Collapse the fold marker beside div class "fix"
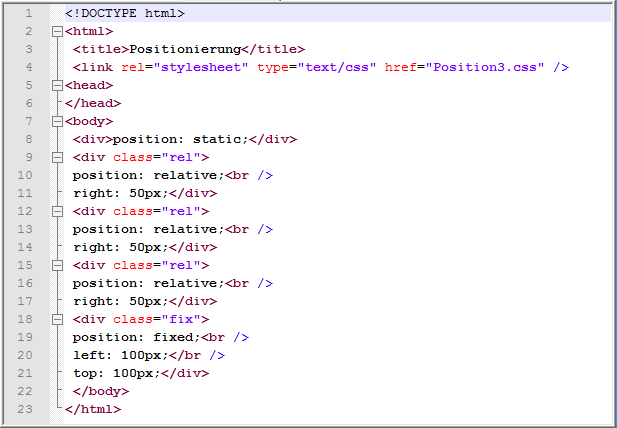The width and height of the screenshot is (617, 428). coord(57,319)
